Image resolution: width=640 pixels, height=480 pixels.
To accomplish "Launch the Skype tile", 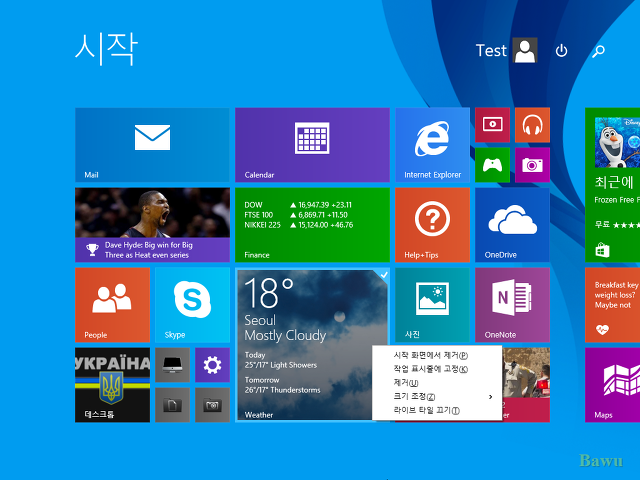I will pyautogui.click(x=192, y=305).
